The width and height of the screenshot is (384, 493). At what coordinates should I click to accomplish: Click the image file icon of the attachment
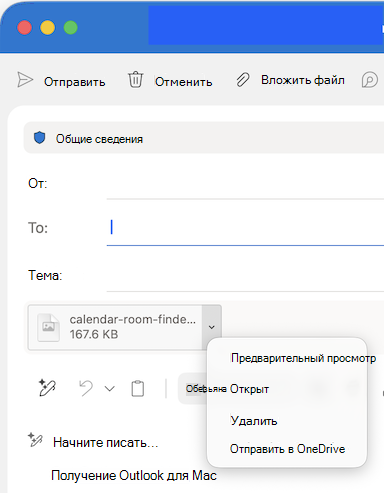pos(49,328)
